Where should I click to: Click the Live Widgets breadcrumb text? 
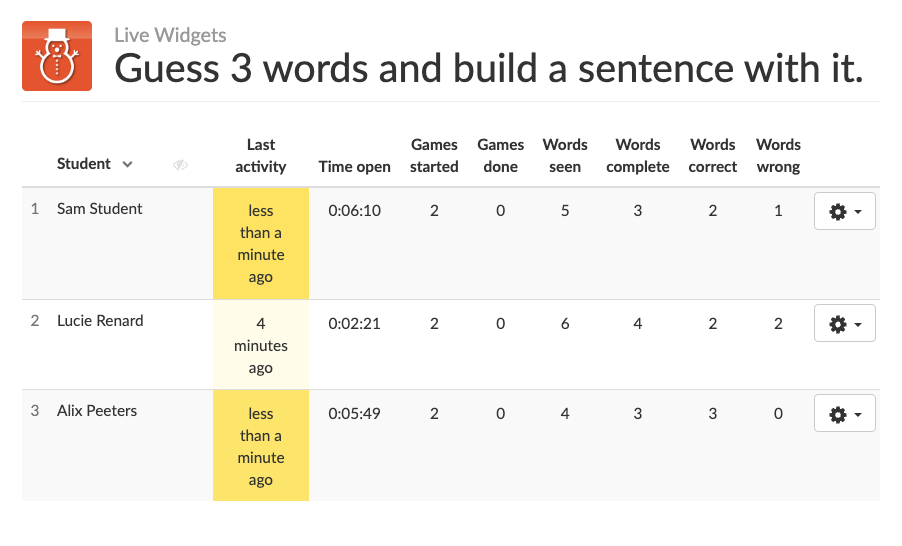[x=170, y=35]
